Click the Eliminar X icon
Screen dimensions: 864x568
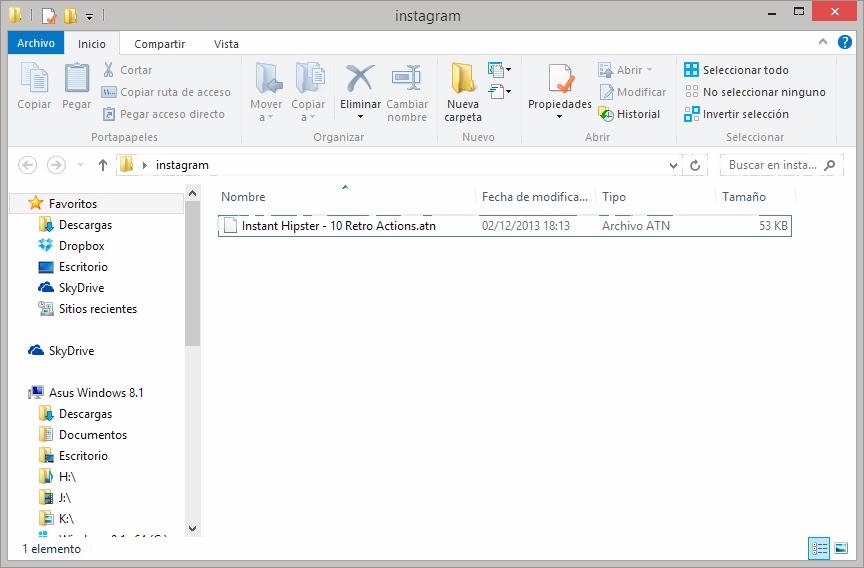click(x=360, y=78)
